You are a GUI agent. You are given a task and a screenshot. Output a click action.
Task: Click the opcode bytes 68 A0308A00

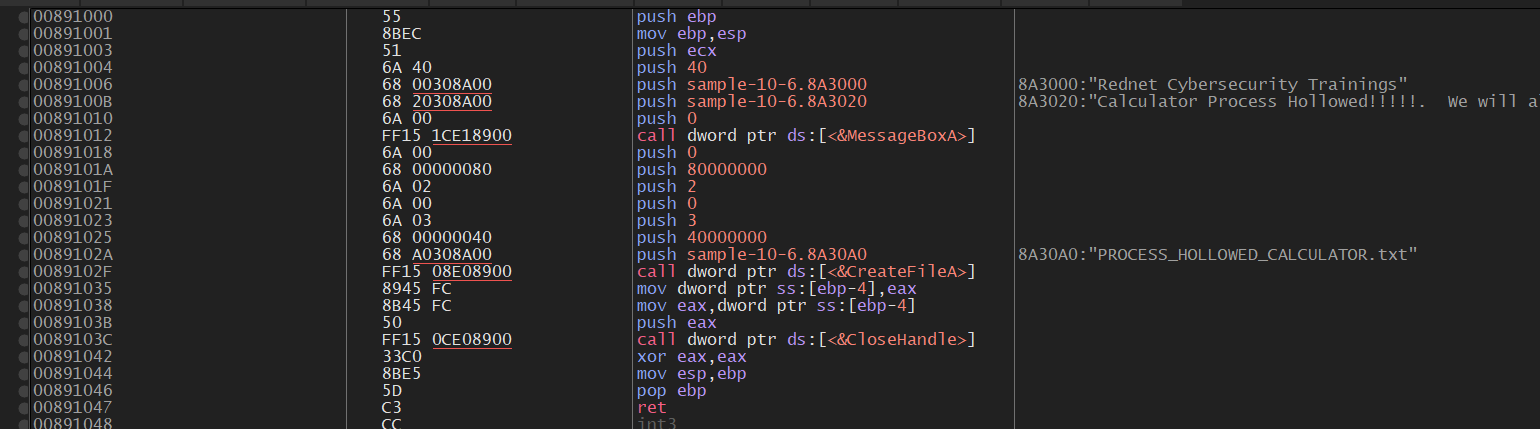click(438, 255)
